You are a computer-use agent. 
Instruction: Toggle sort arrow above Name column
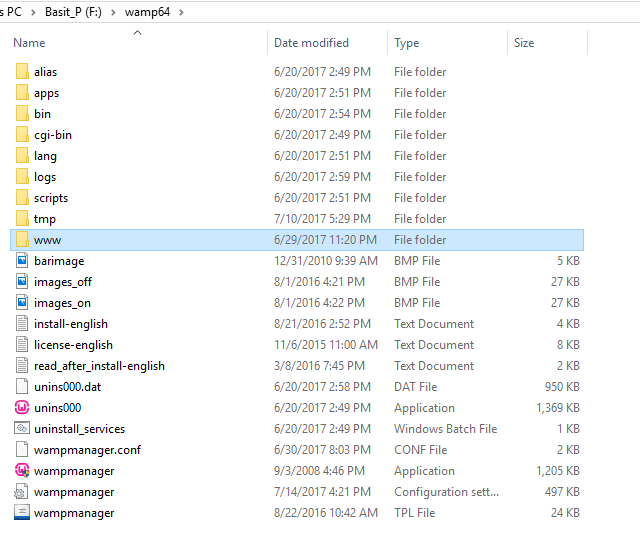(138, 33)
